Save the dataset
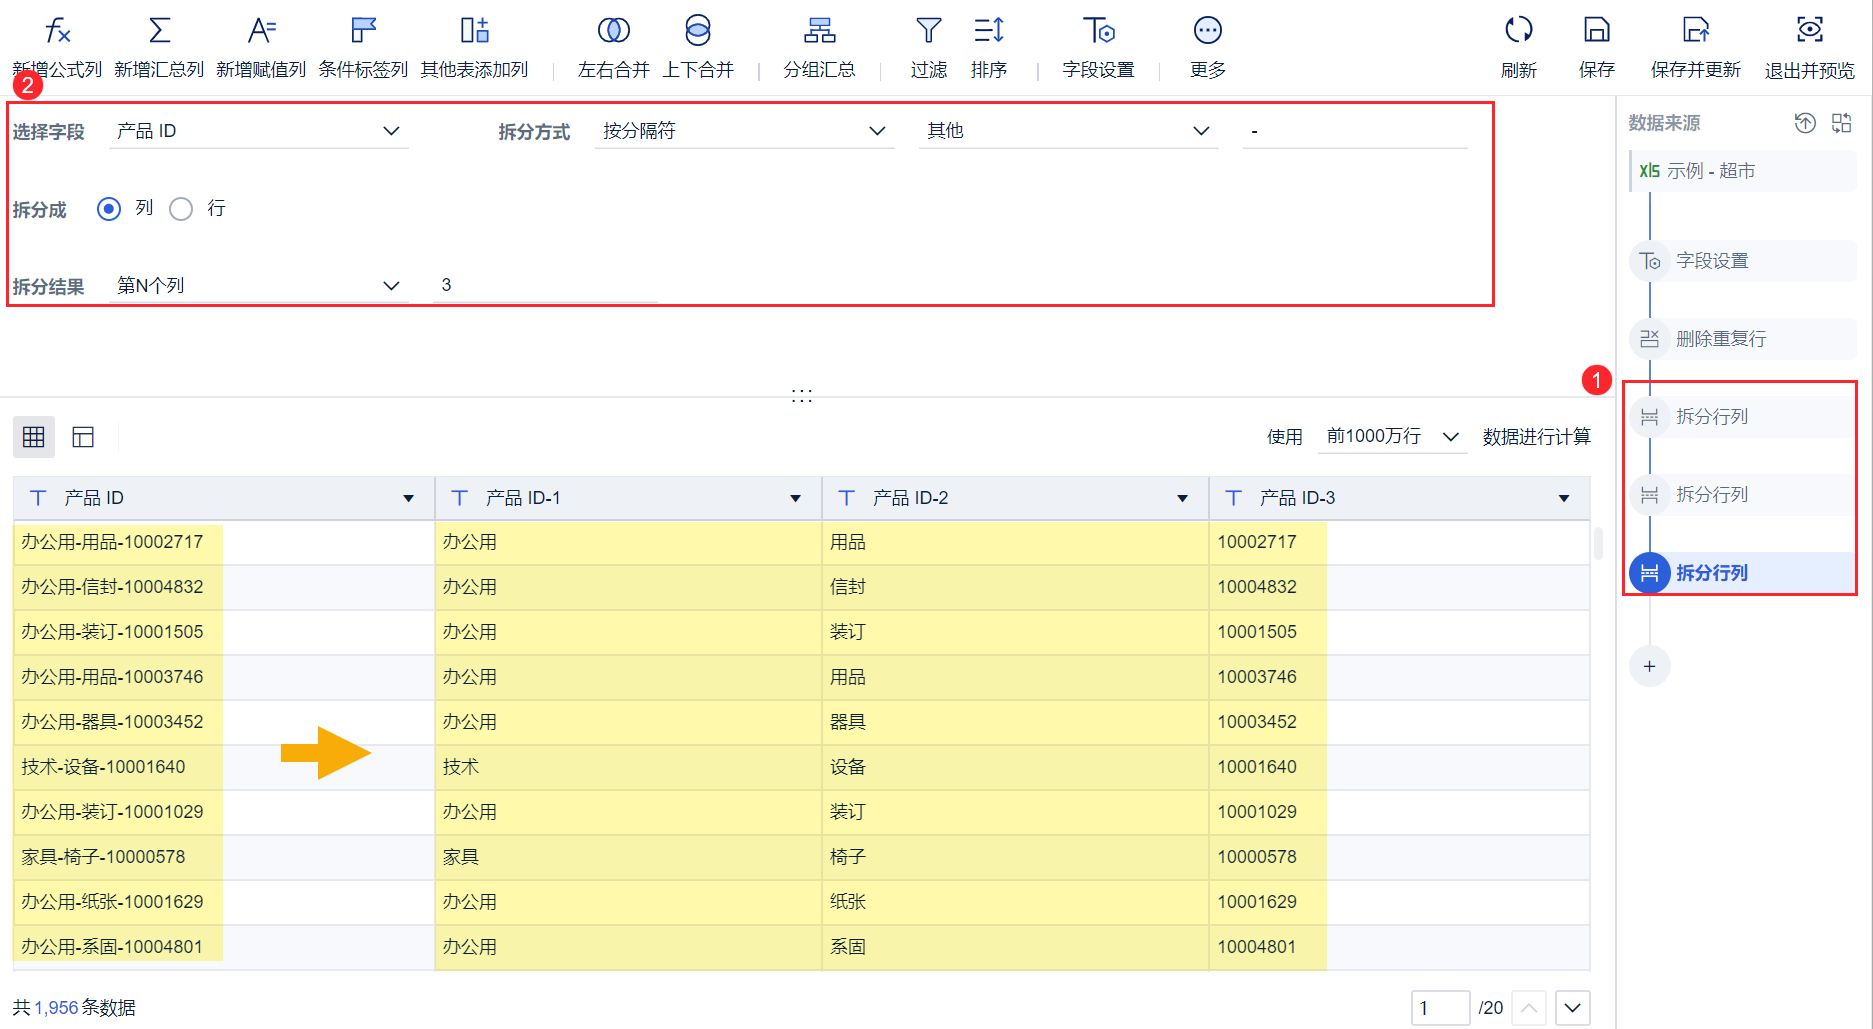The width and height of the screenshot is (1873, 1029). (x=1597, y=46)
